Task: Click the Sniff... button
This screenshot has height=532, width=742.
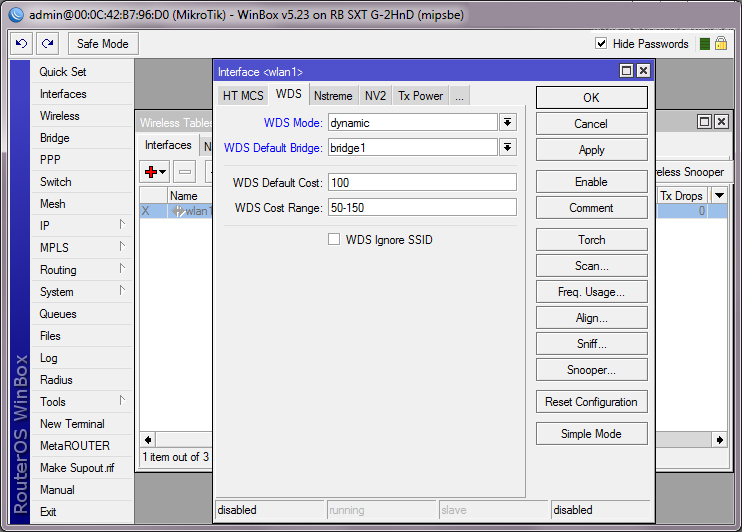Action: (592, 344)
